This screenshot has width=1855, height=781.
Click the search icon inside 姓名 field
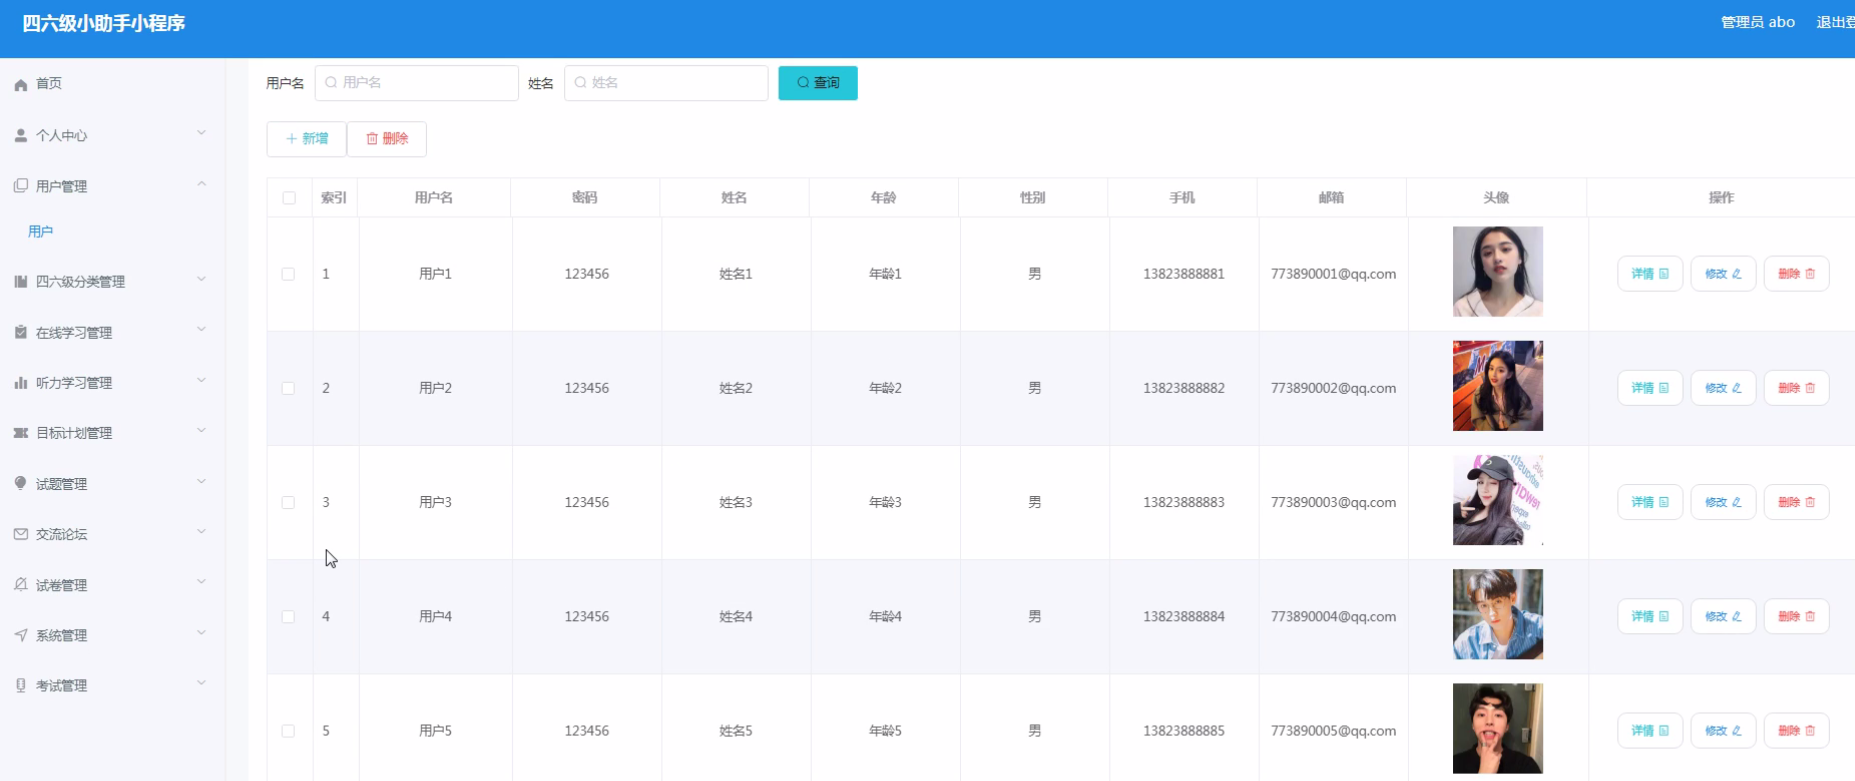pos(580,83)
